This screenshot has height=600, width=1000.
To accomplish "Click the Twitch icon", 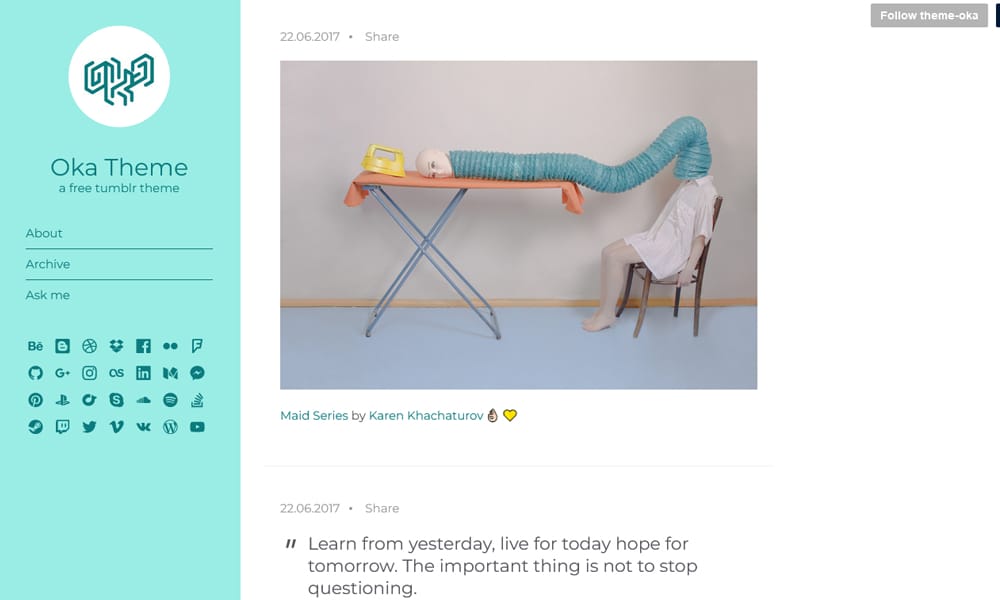I will [x=62, y=427].
